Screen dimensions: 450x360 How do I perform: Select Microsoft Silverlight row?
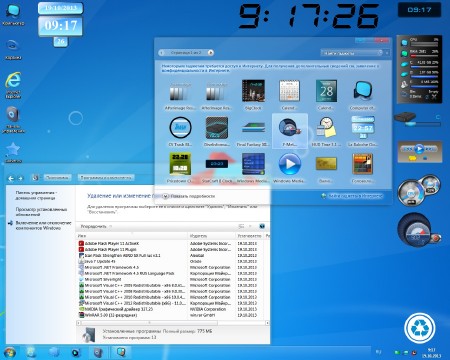pyautogui.click(x=172, y=280)
